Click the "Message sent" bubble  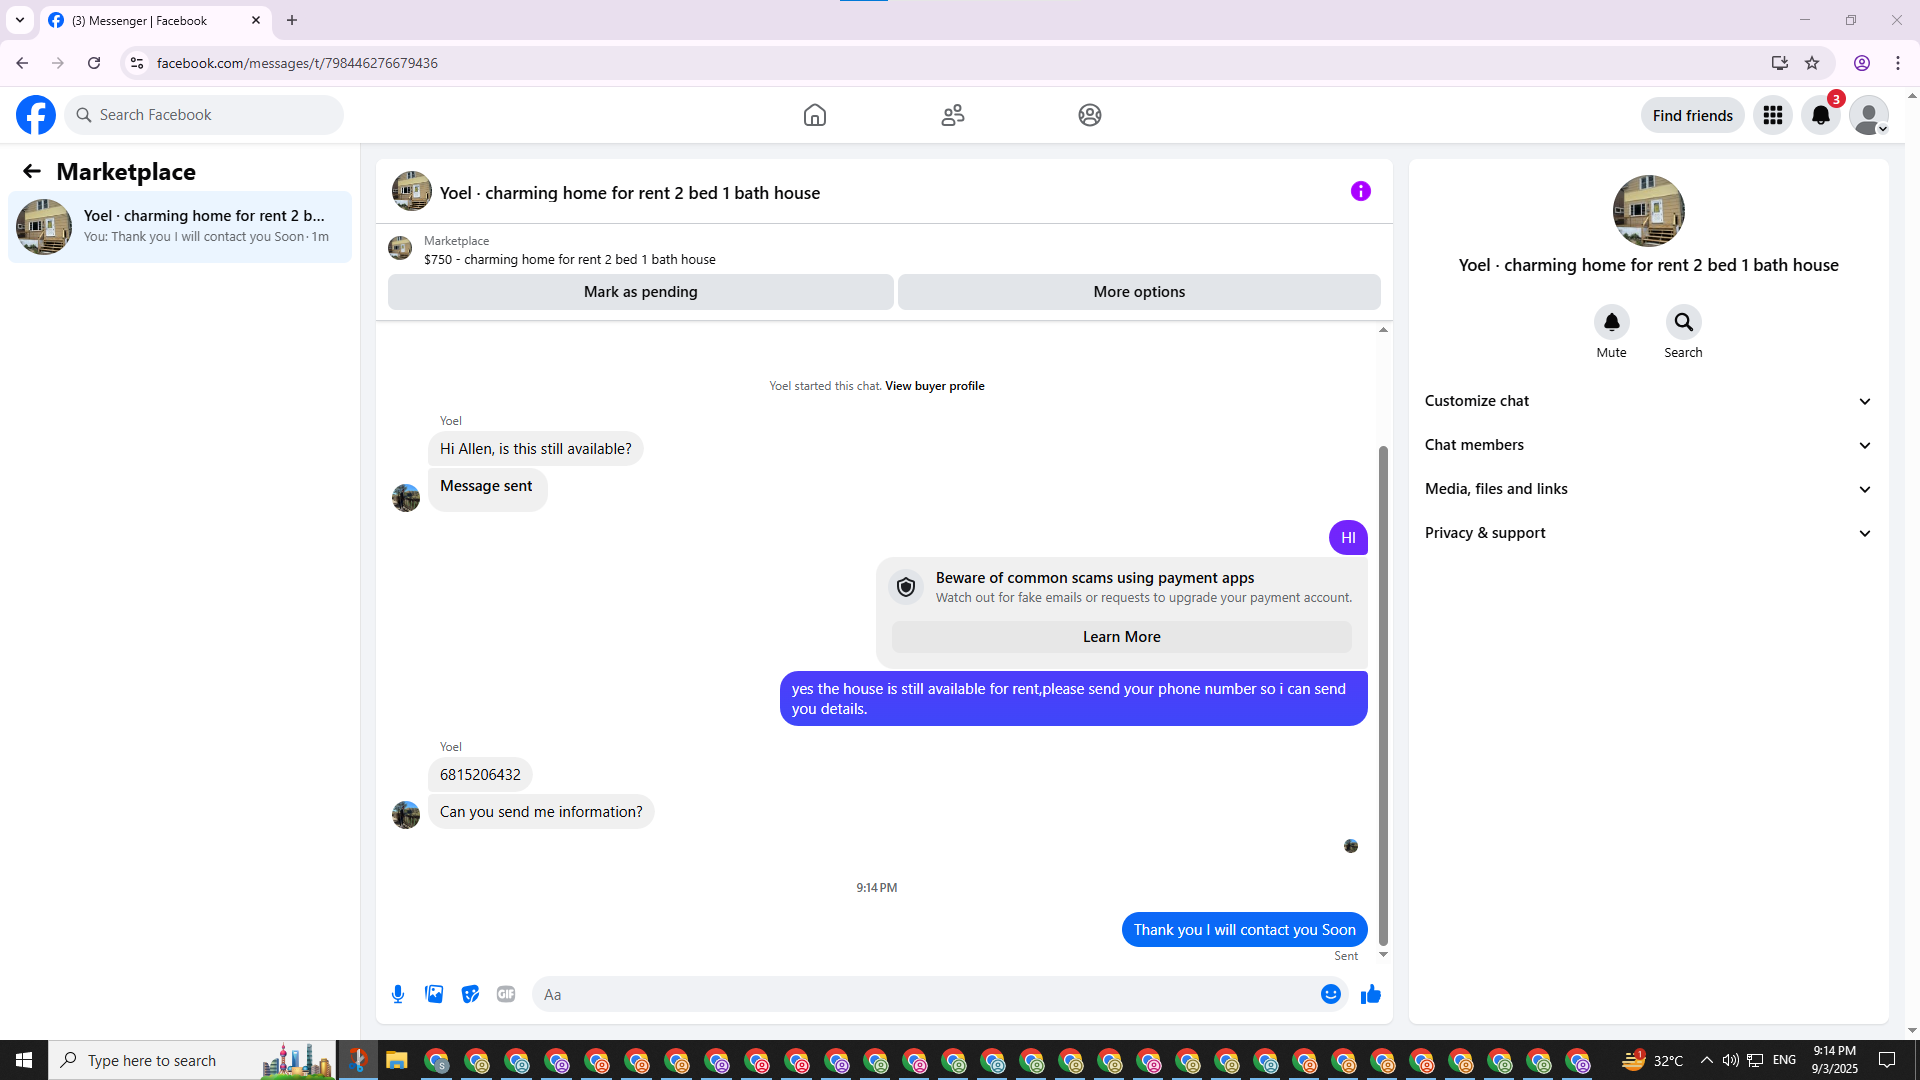click(x=487, y=489)
